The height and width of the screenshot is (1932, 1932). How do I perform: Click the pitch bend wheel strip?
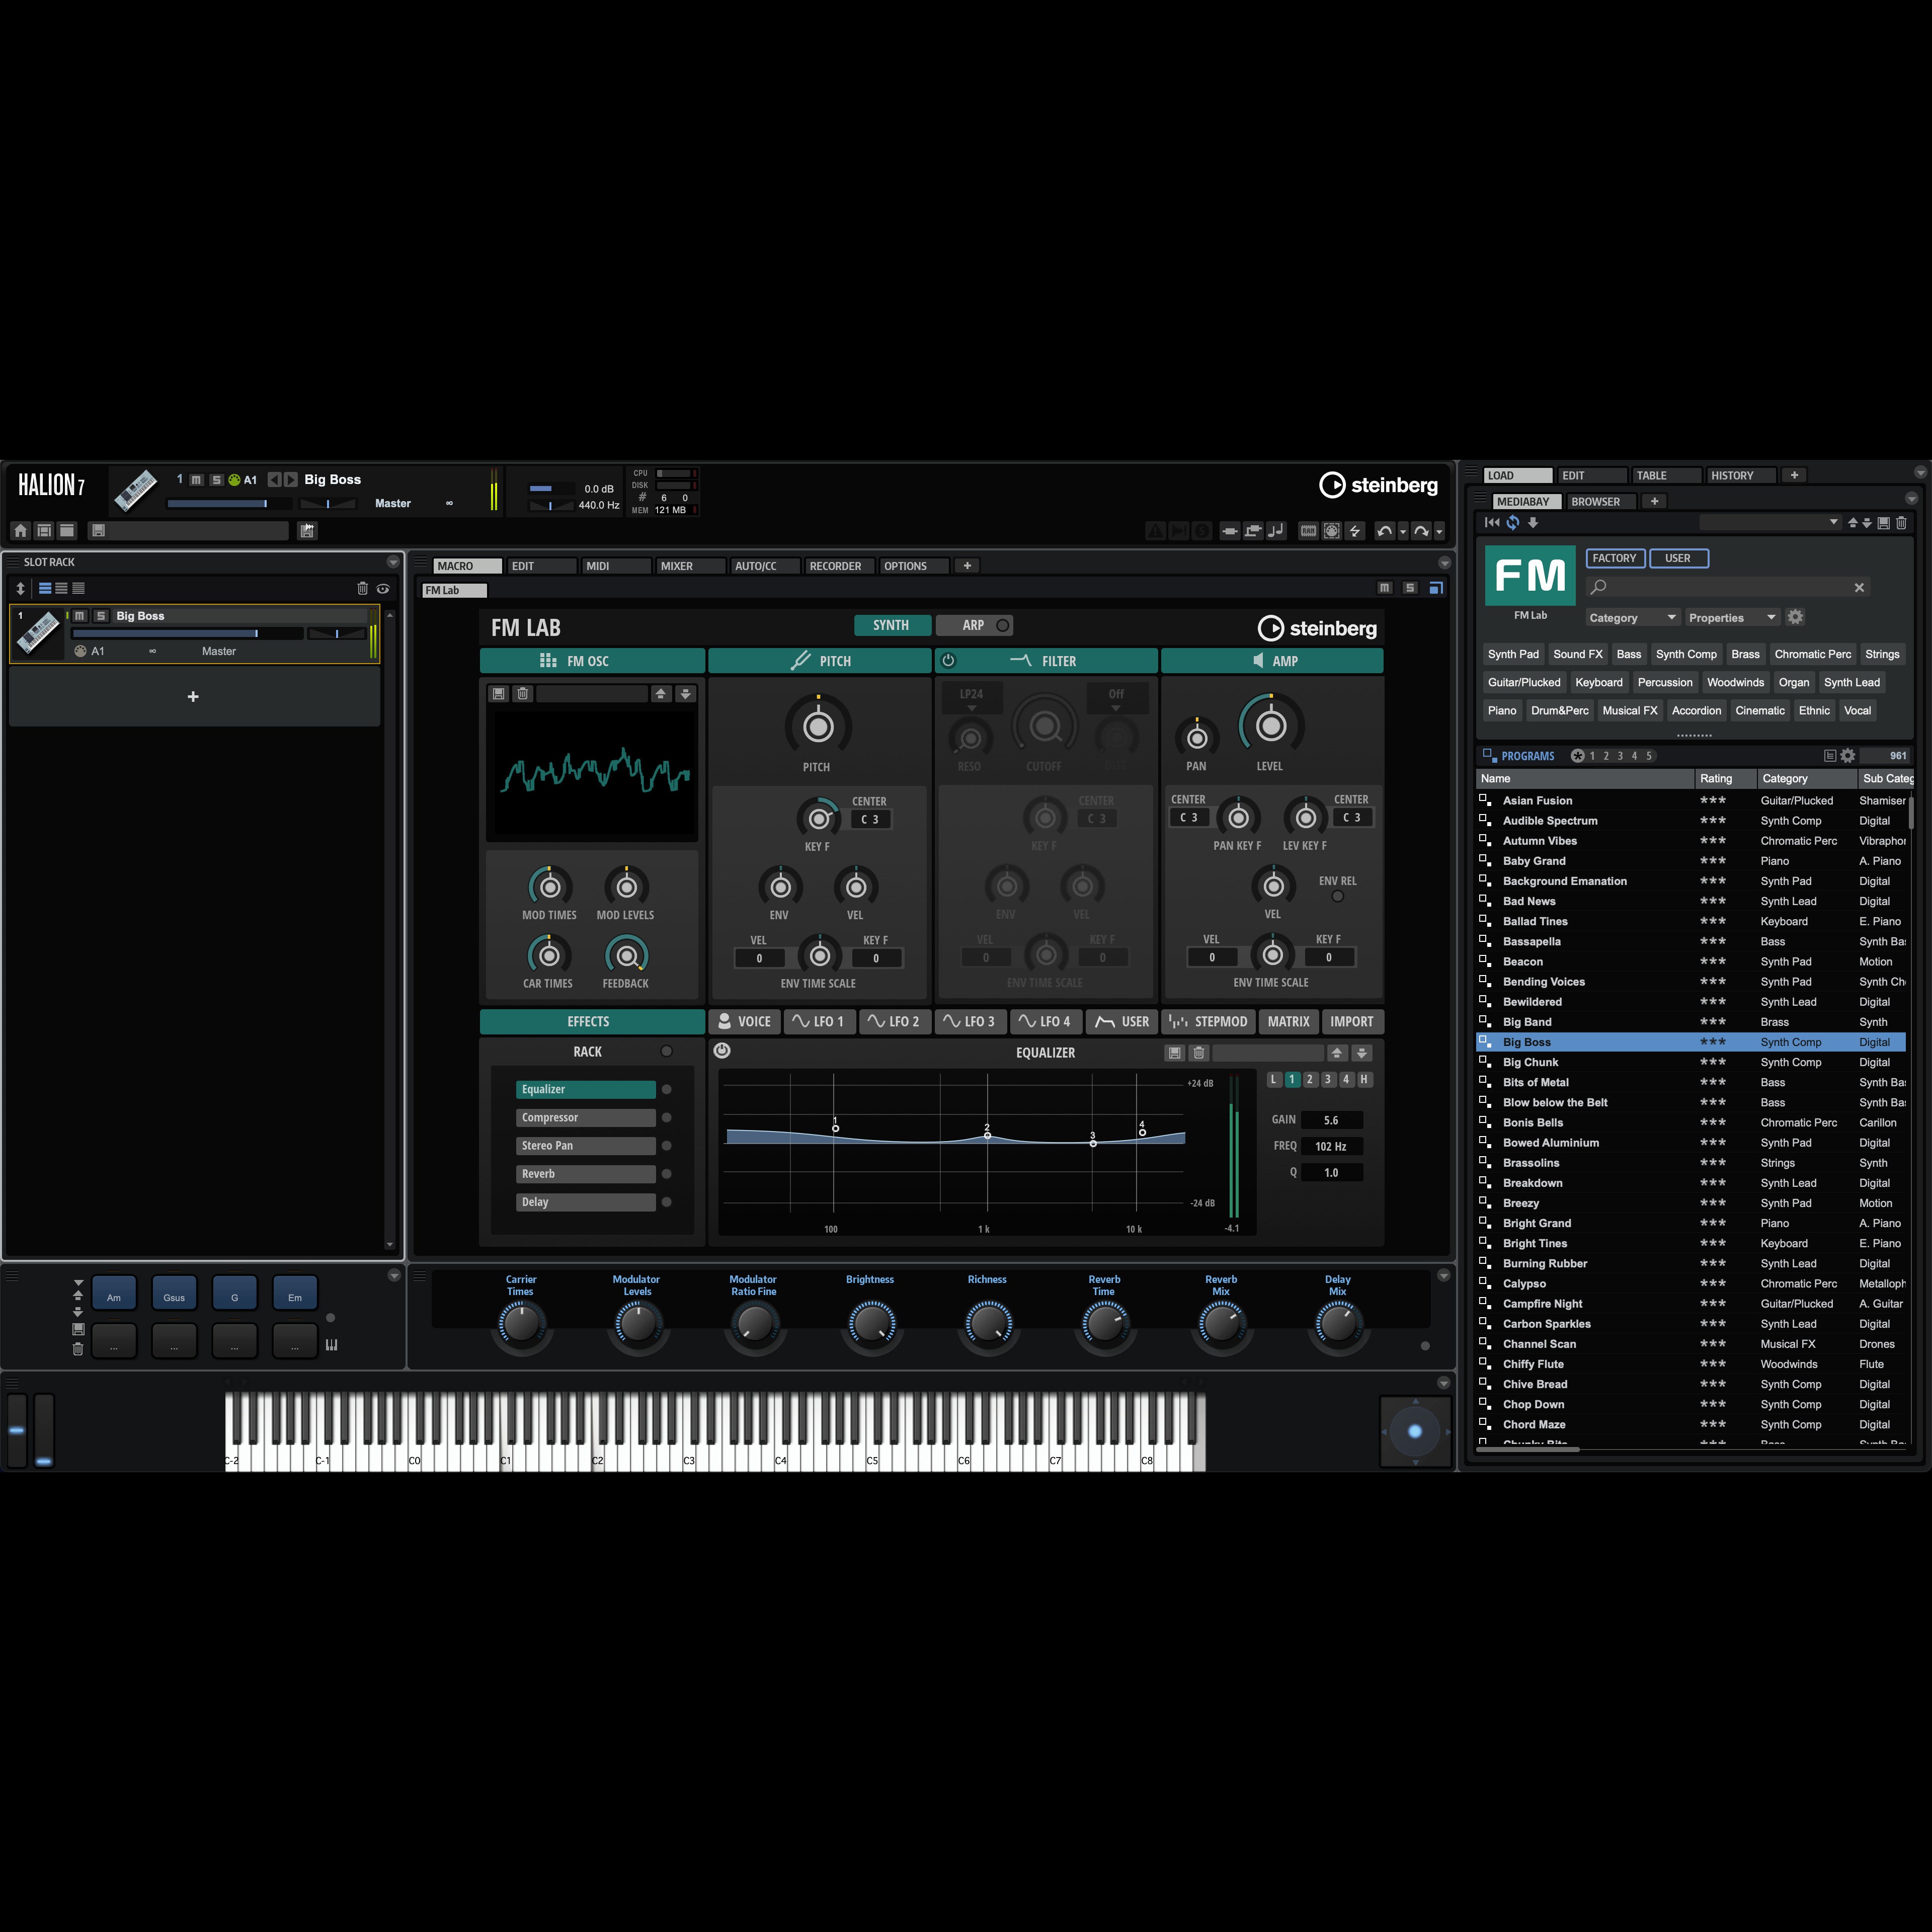[17, 1431]
